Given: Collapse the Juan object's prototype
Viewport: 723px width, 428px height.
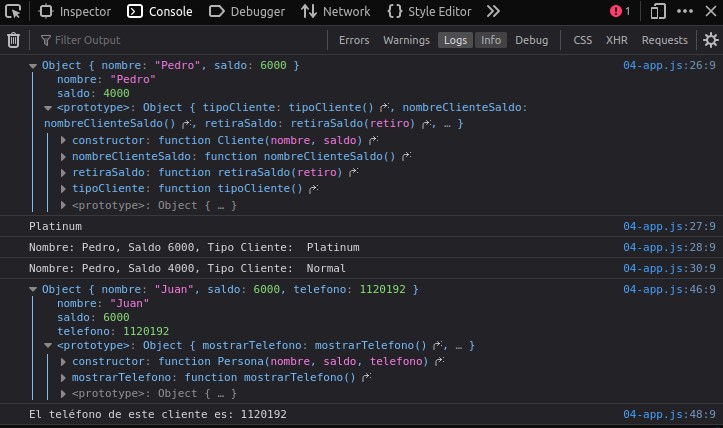Looking at the screenshot, I should (48, 345).
